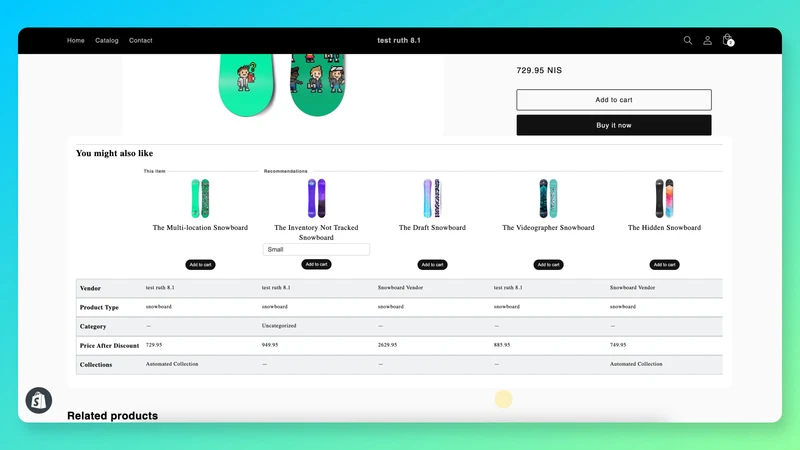This screenshot has width=800, height=450.
Task: Click The Hidden Snowboard title link
Action: pos(664,228)
